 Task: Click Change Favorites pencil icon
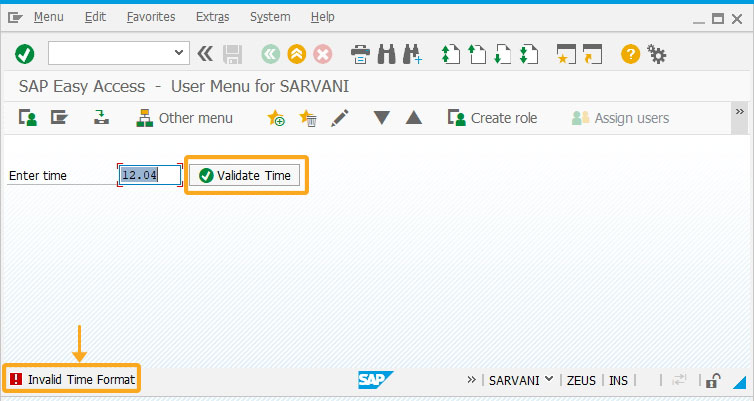[x=339, y=118]
